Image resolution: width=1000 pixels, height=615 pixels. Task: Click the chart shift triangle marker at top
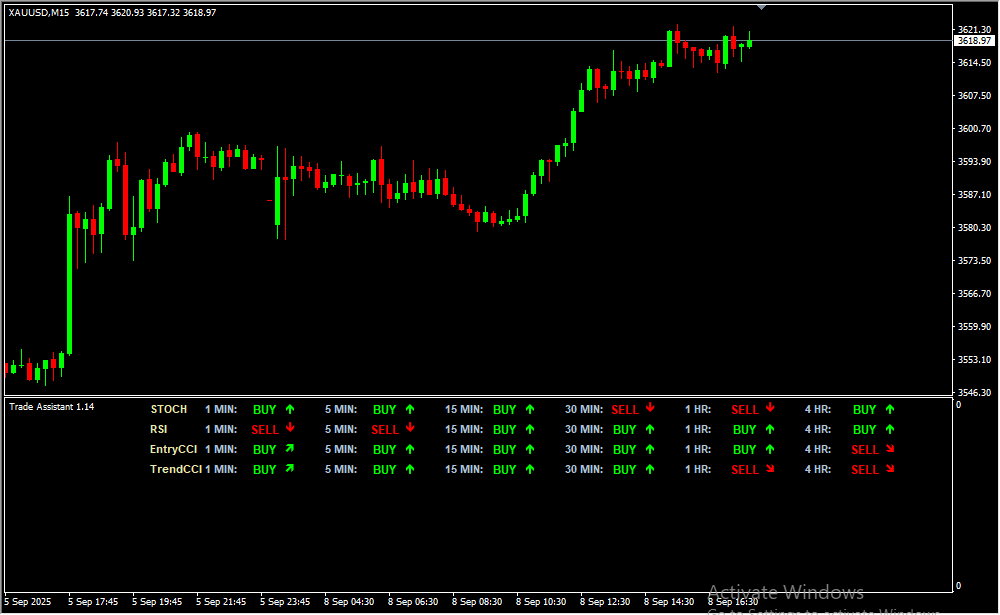click(762, 7)
